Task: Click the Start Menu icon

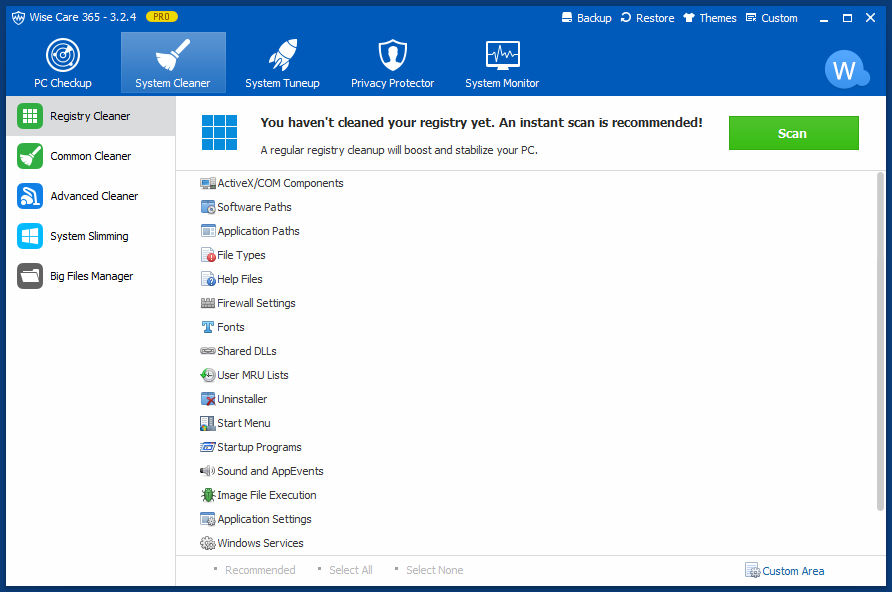Action: [208, 423]
